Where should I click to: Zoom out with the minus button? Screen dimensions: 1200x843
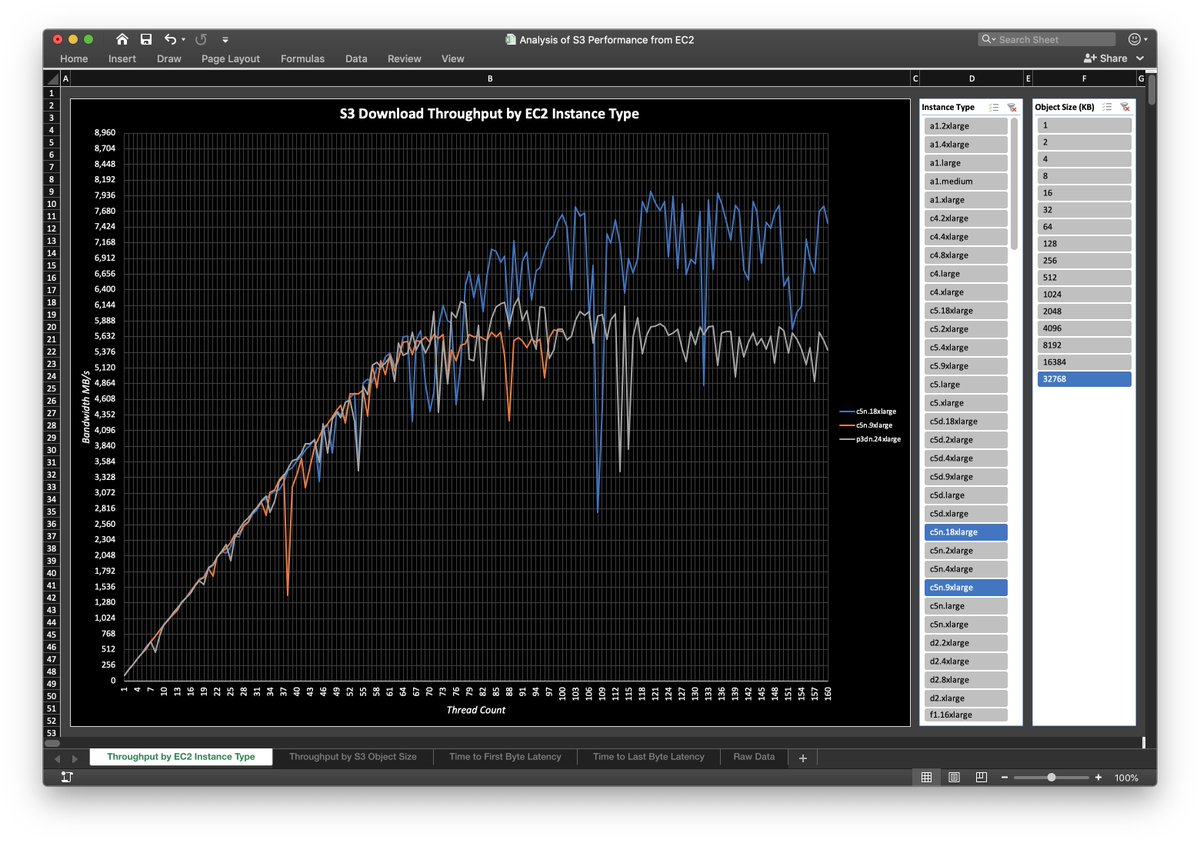tap(1005, 777)
